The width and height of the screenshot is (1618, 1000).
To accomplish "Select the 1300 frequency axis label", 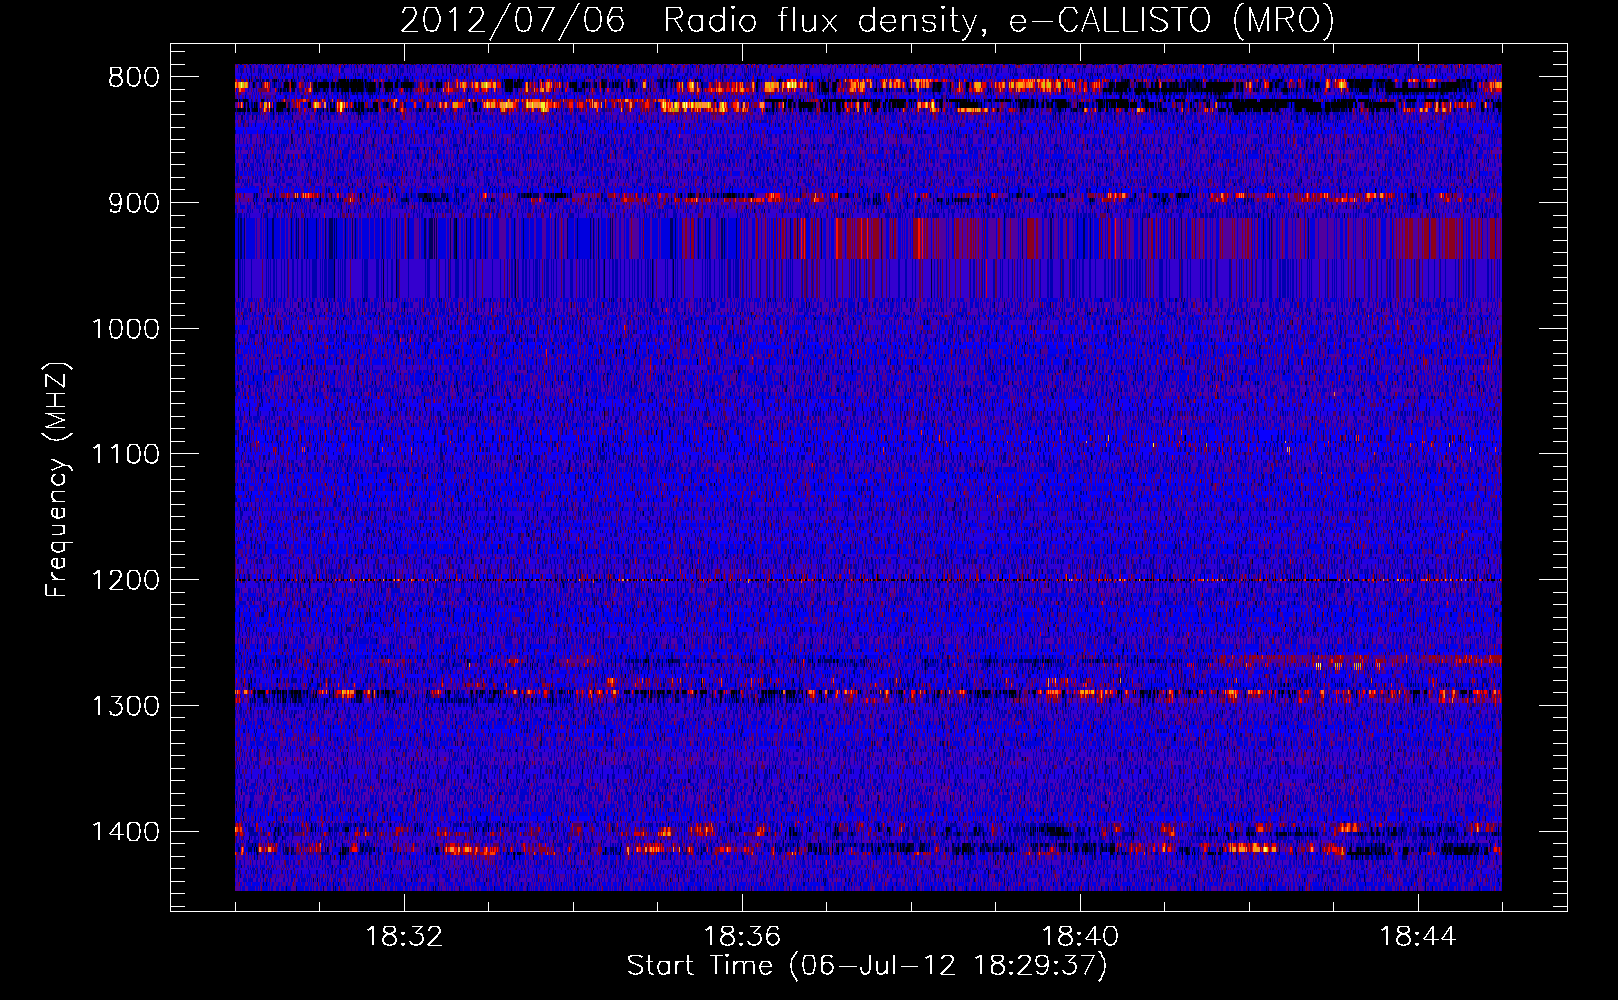I will click(x=125, y=706).
